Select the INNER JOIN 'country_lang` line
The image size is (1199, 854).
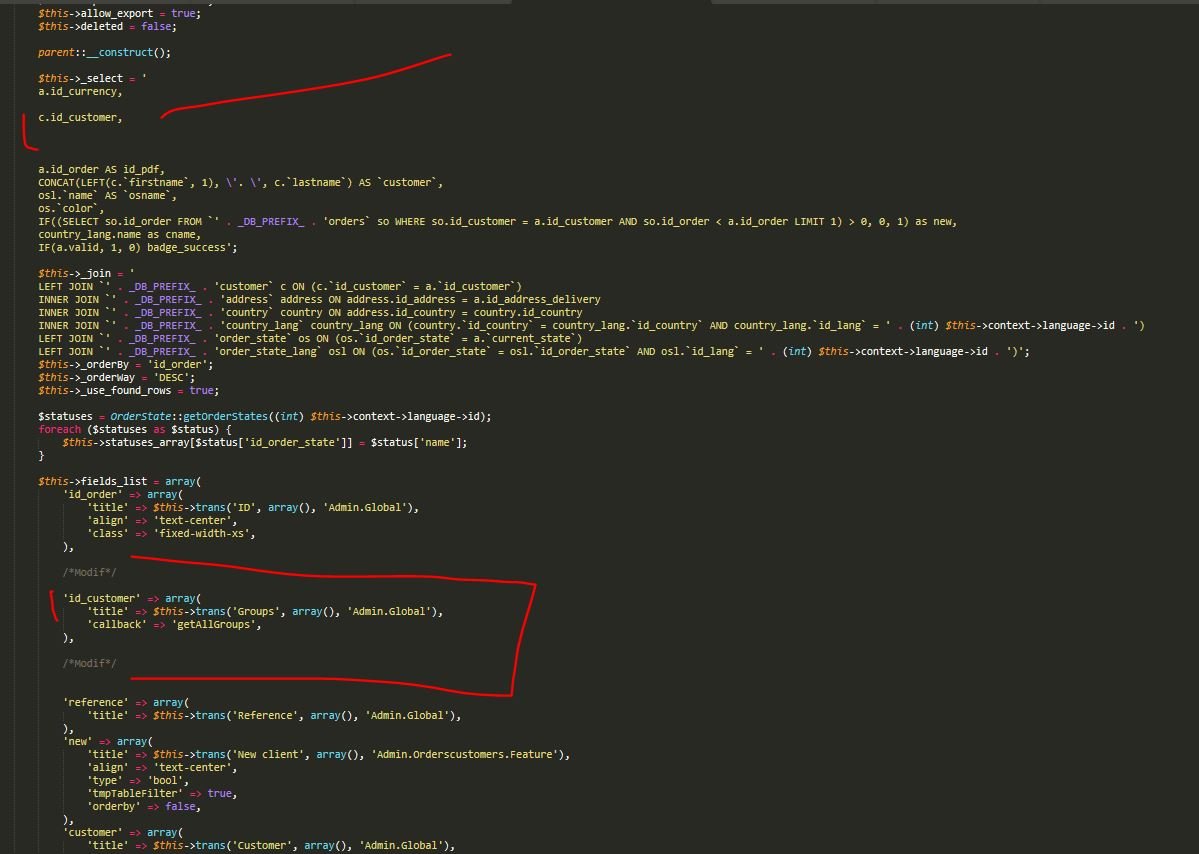coord(591,326)
